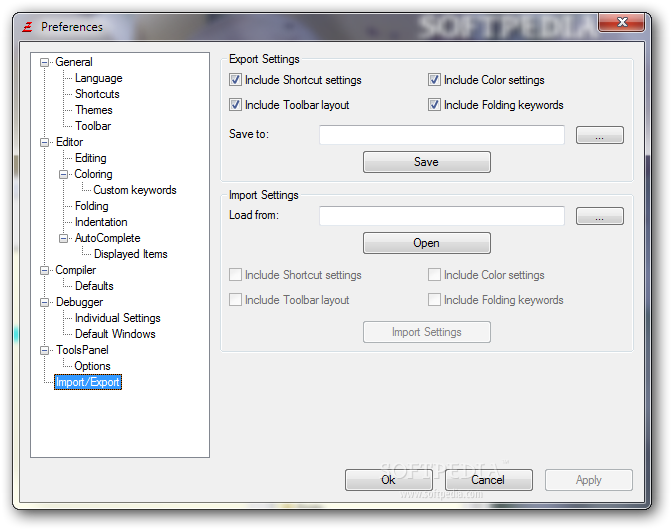Browse for Load from file
672x530 pixels.
[x=600, y=216]
